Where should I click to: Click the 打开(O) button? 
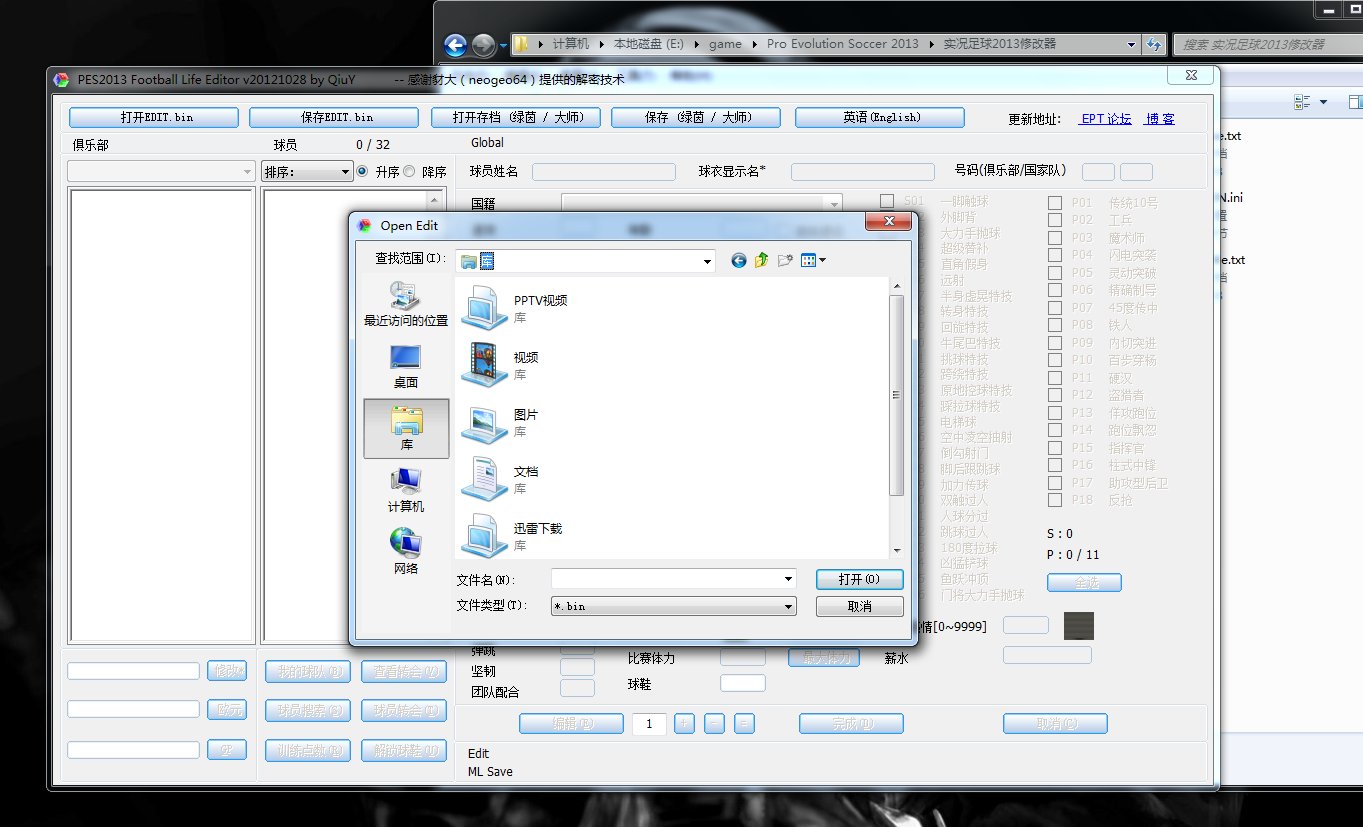click(x=859, y=580)
